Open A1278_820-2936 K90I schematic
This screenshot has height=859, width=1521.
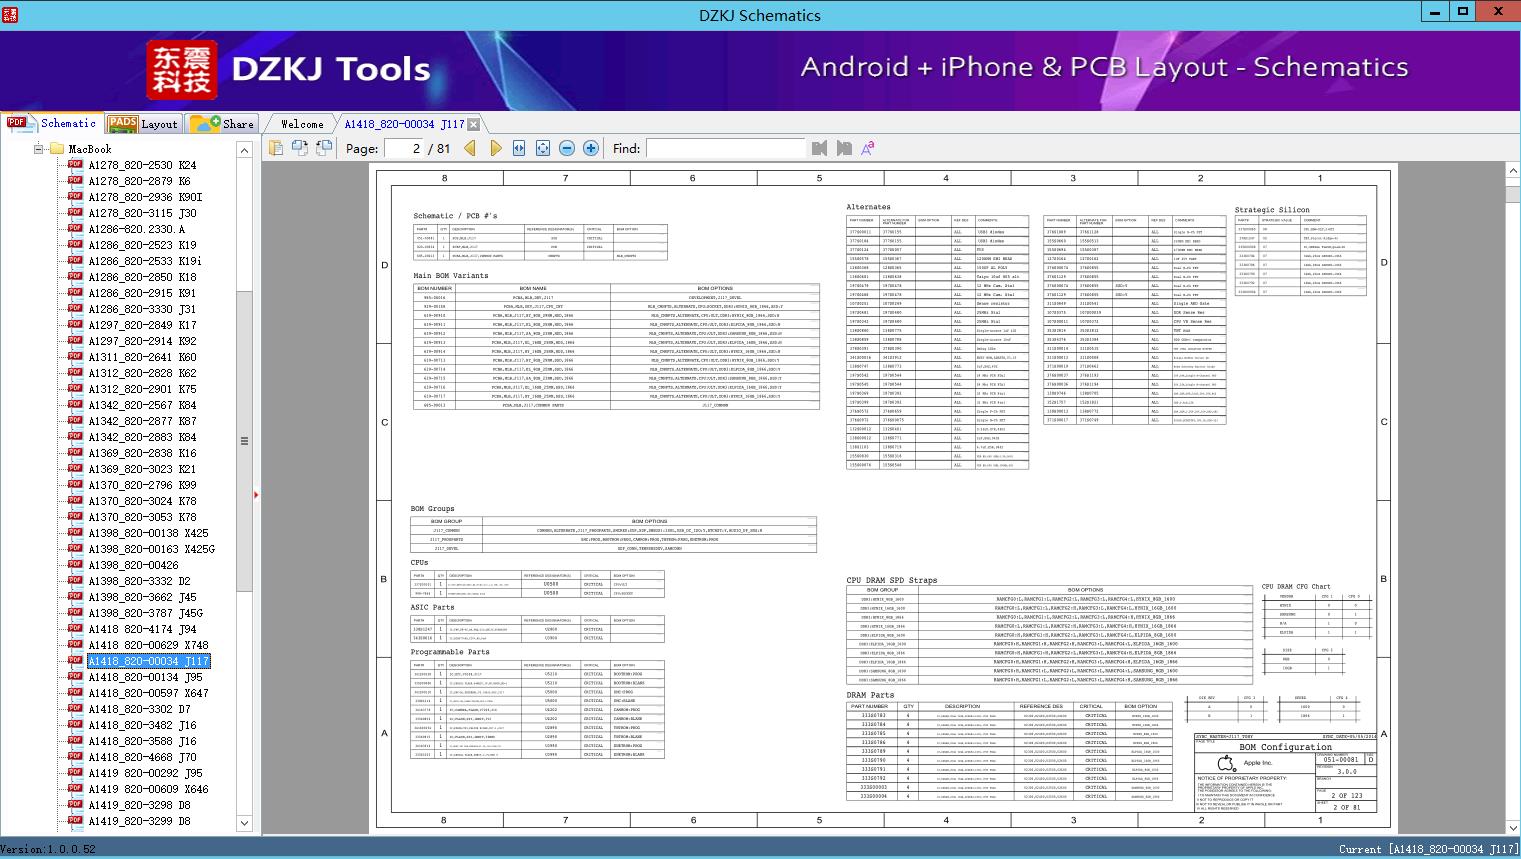click(x=145, y=197)
